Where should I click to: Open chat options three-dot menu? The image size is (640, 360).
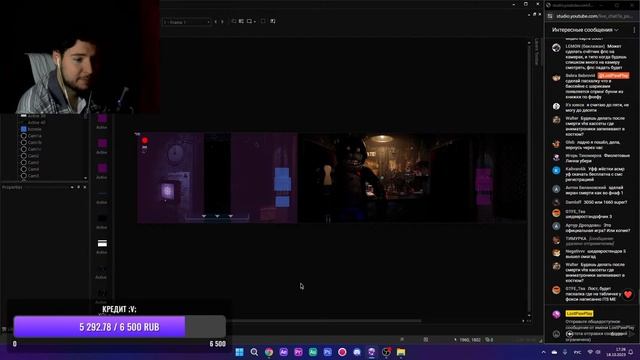click(x=634, y=30)
